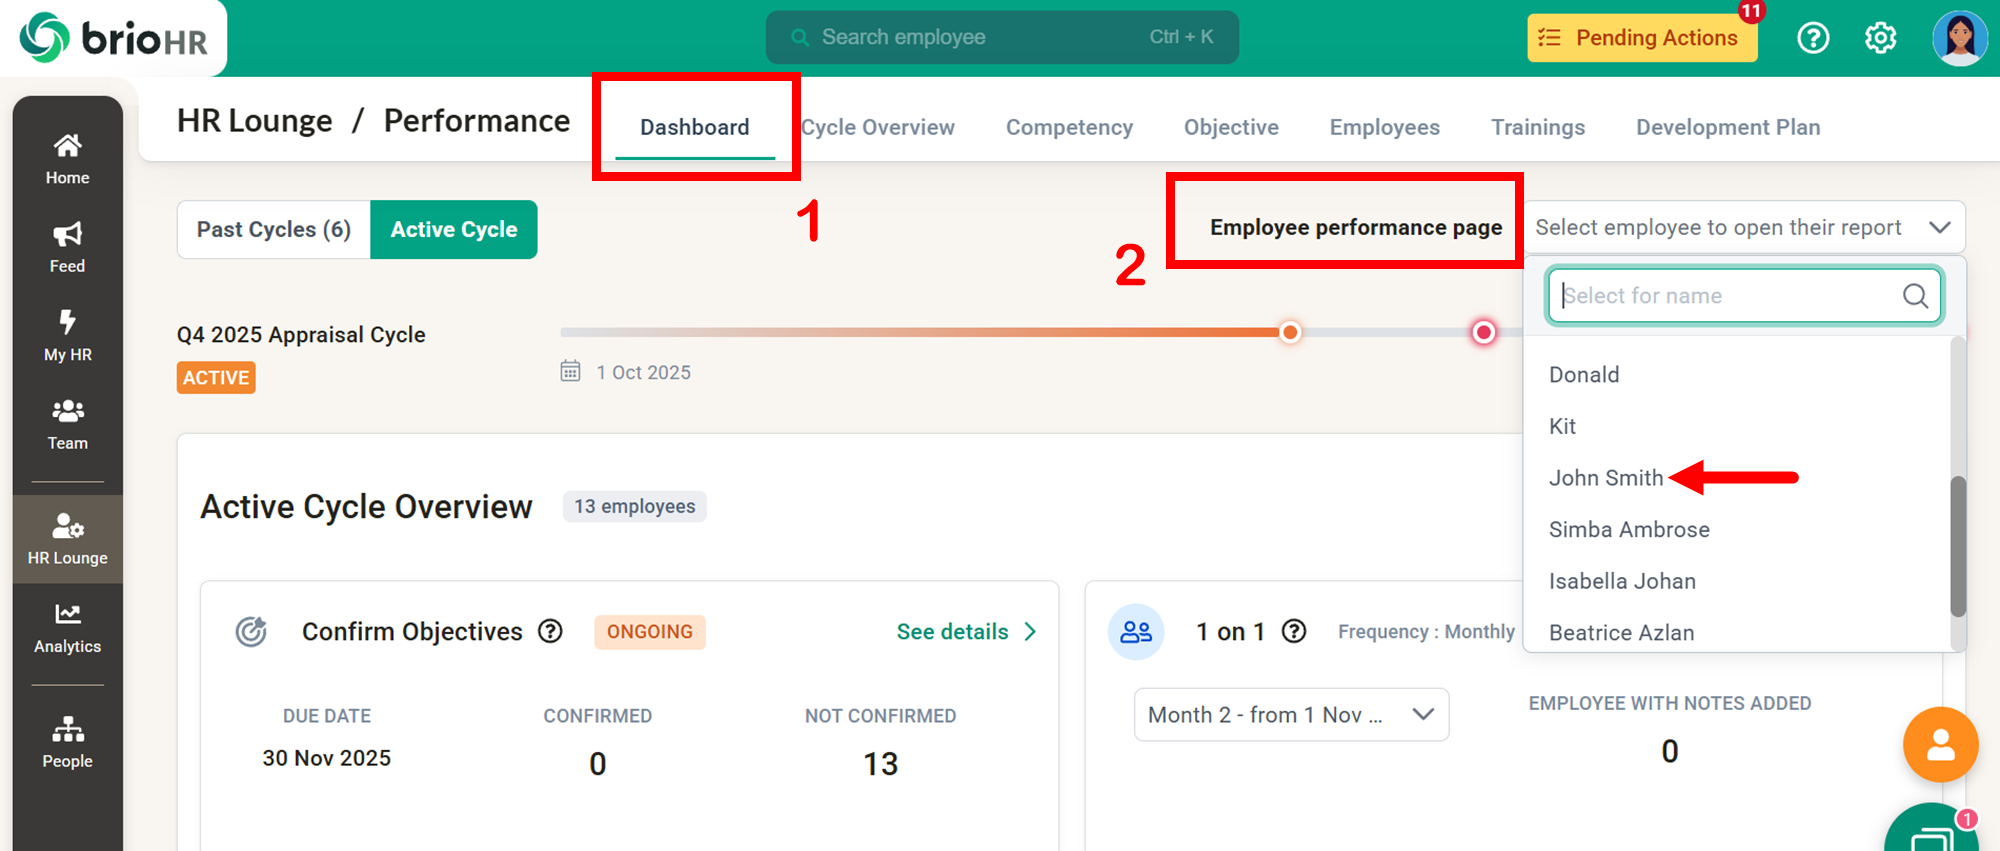
Task: Go to My HR in sidebar
Action: tap(67, 335)
